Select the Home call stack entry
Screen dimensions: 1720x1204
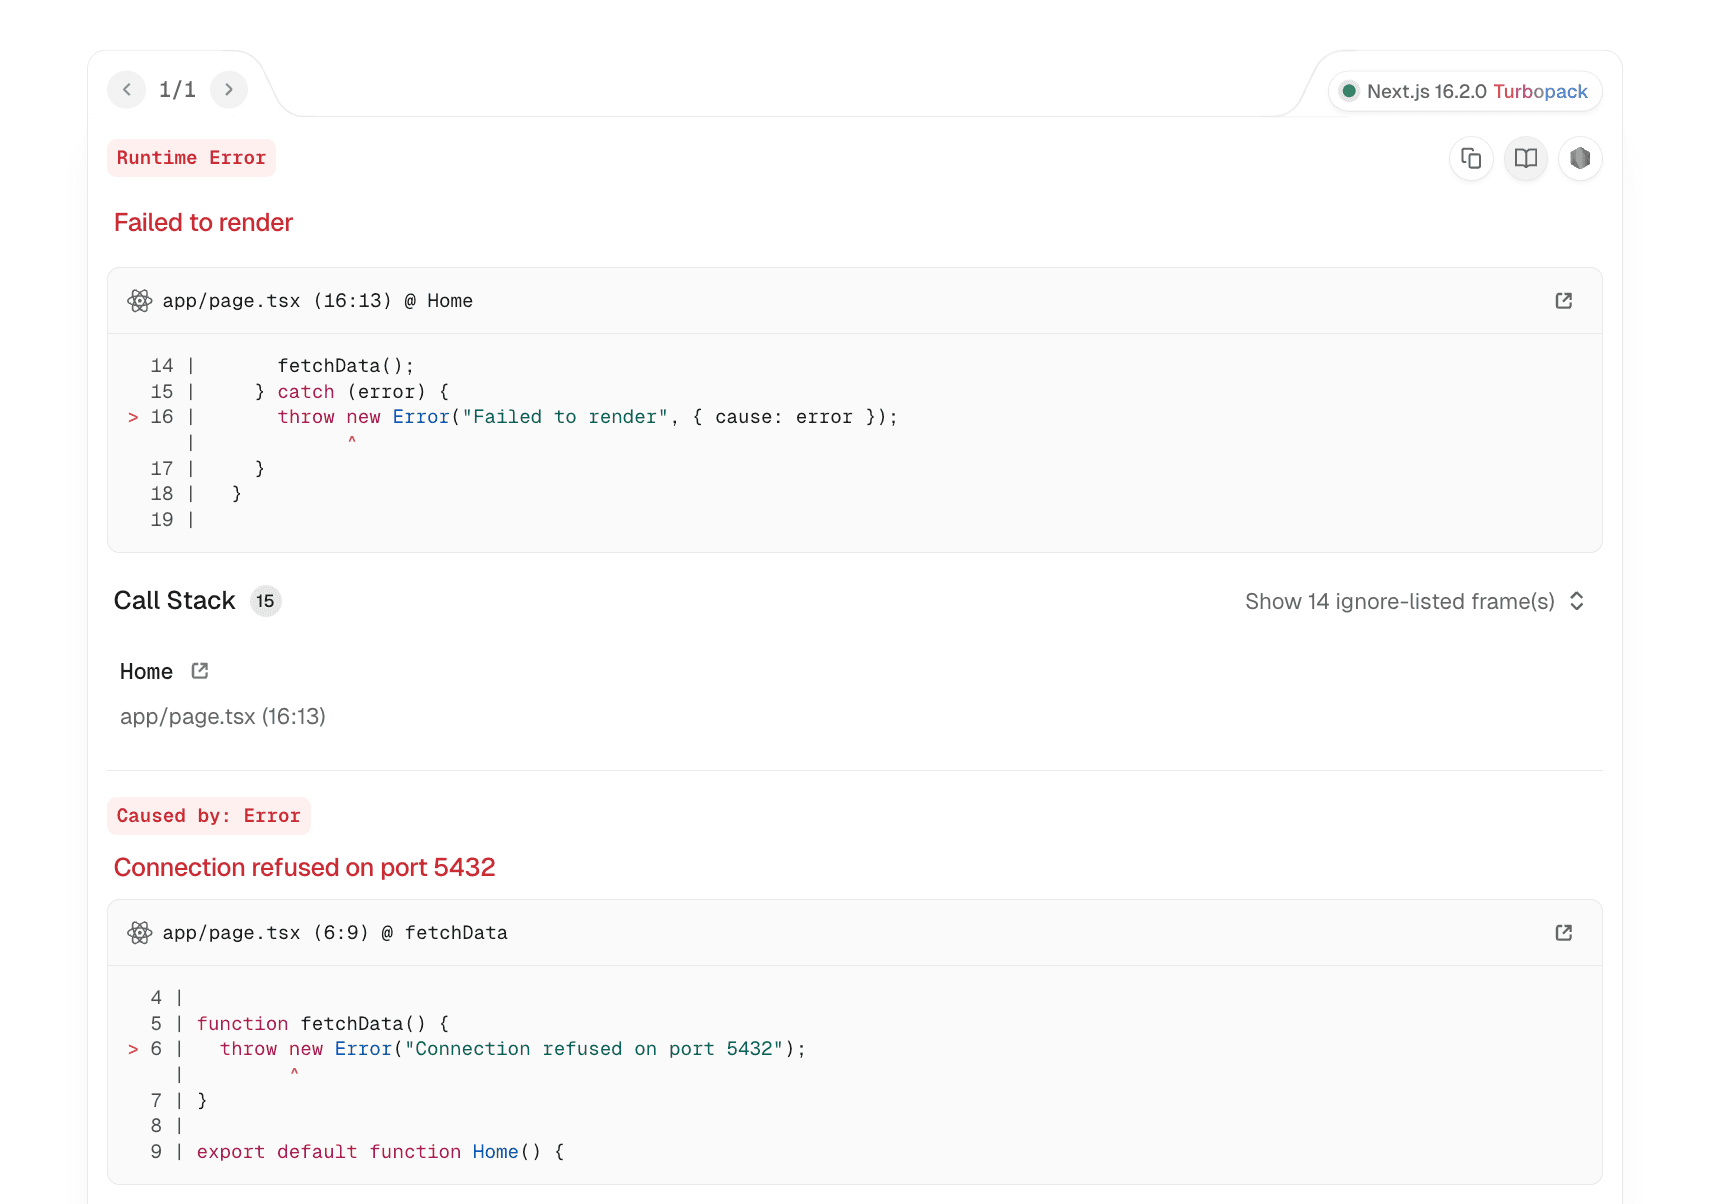click(x=146, y=672)
